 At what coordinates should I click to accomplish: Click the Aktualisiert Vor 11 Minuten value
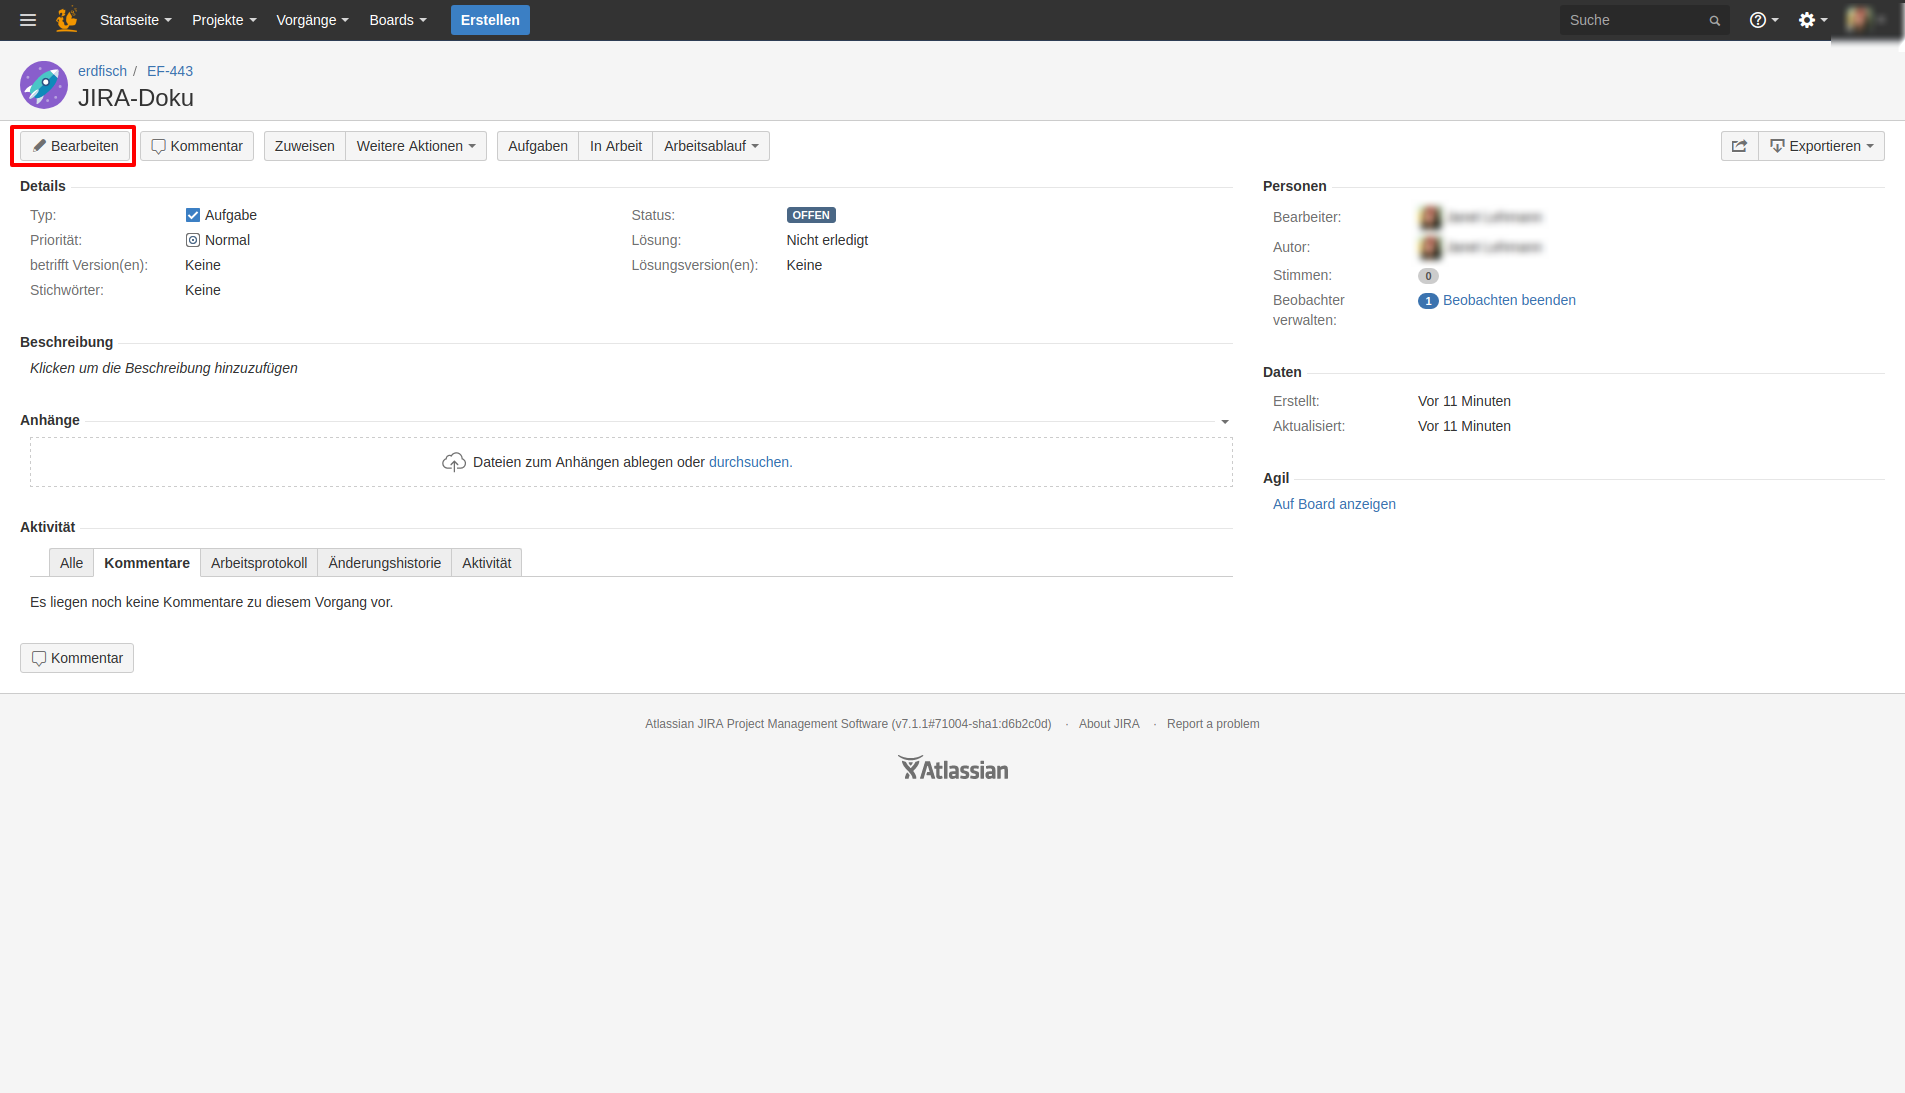[1464, 426]
